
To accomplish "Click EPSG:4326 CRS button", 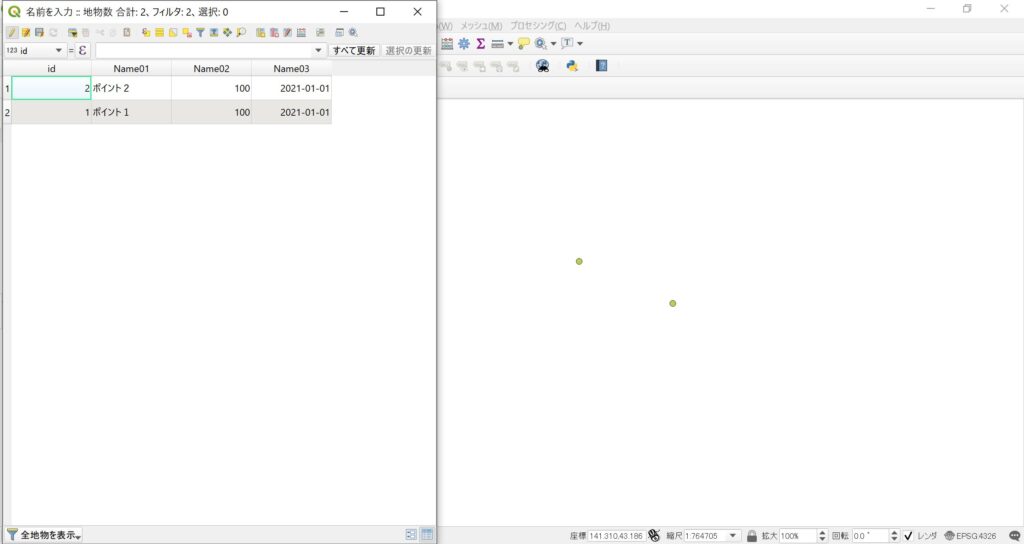I will point(970,536).
